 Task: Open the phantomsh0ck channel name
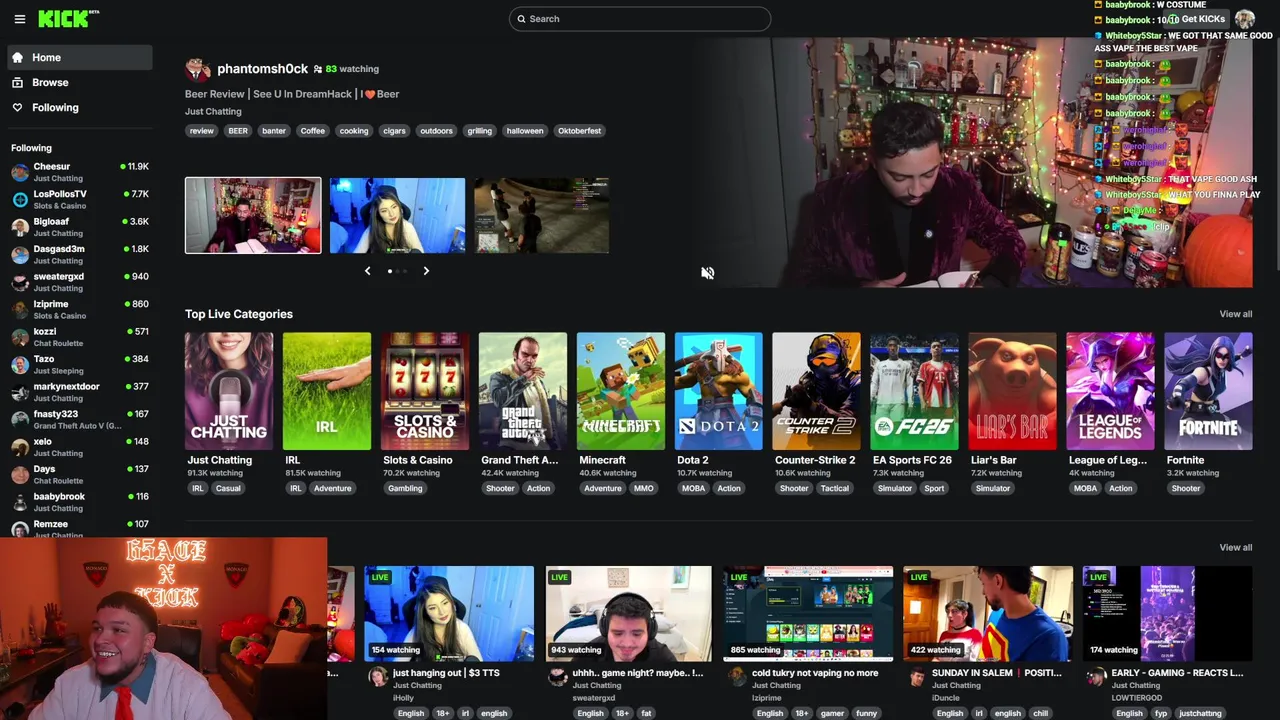pyautogui.click(x=262, y=69)
